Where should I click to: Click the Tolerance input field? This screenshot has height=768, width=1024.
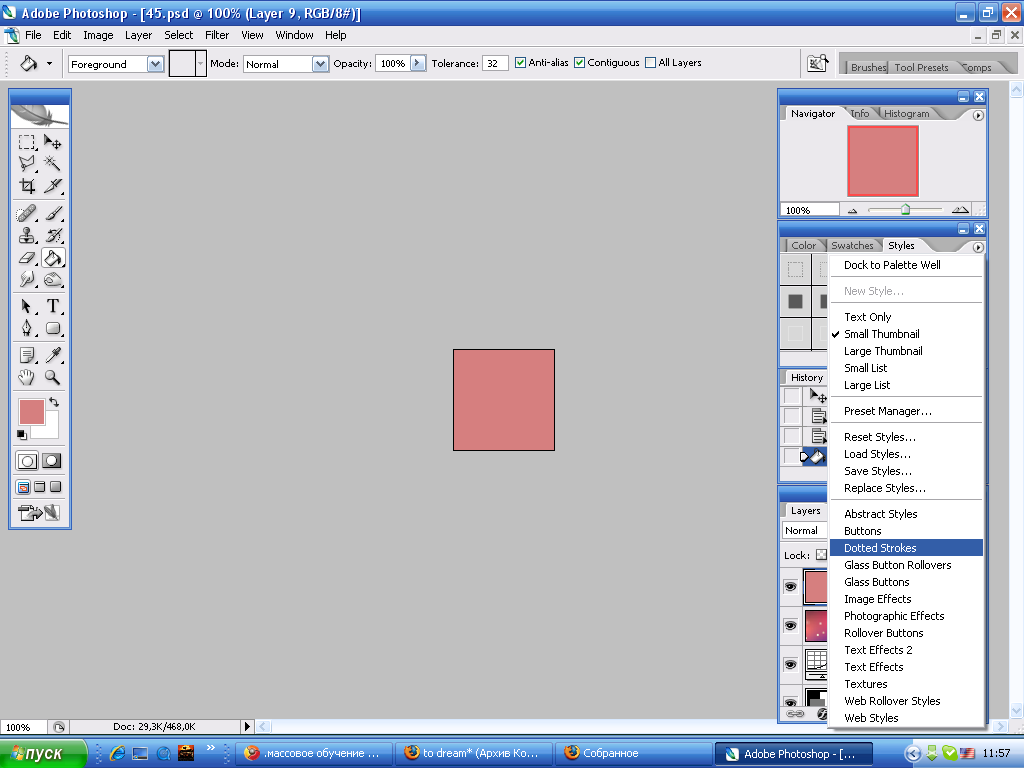pos(495,63)
